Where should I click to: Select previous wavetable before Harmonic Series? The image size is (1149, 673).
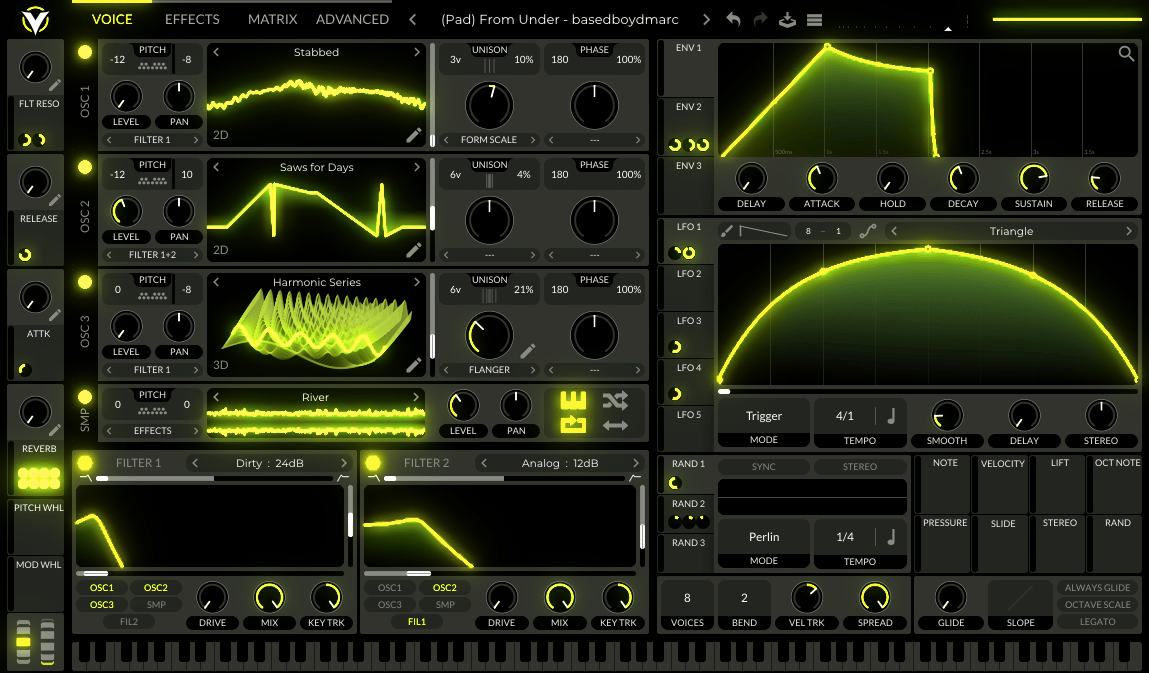(x=216, y=282)
